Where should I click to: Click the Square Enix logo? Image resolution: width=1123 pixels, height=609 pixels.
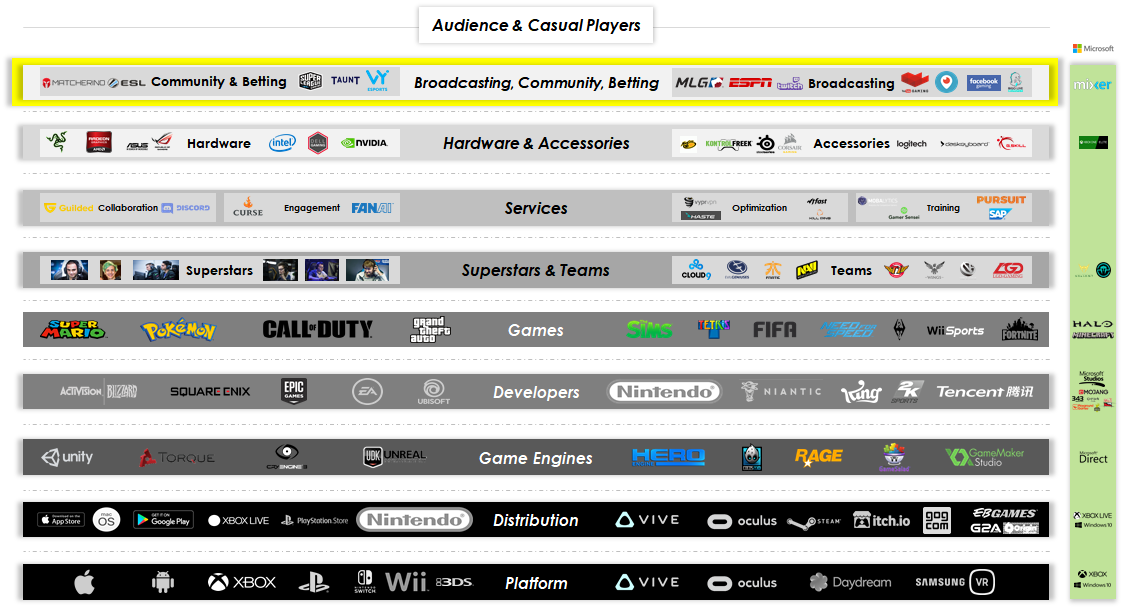210,391
